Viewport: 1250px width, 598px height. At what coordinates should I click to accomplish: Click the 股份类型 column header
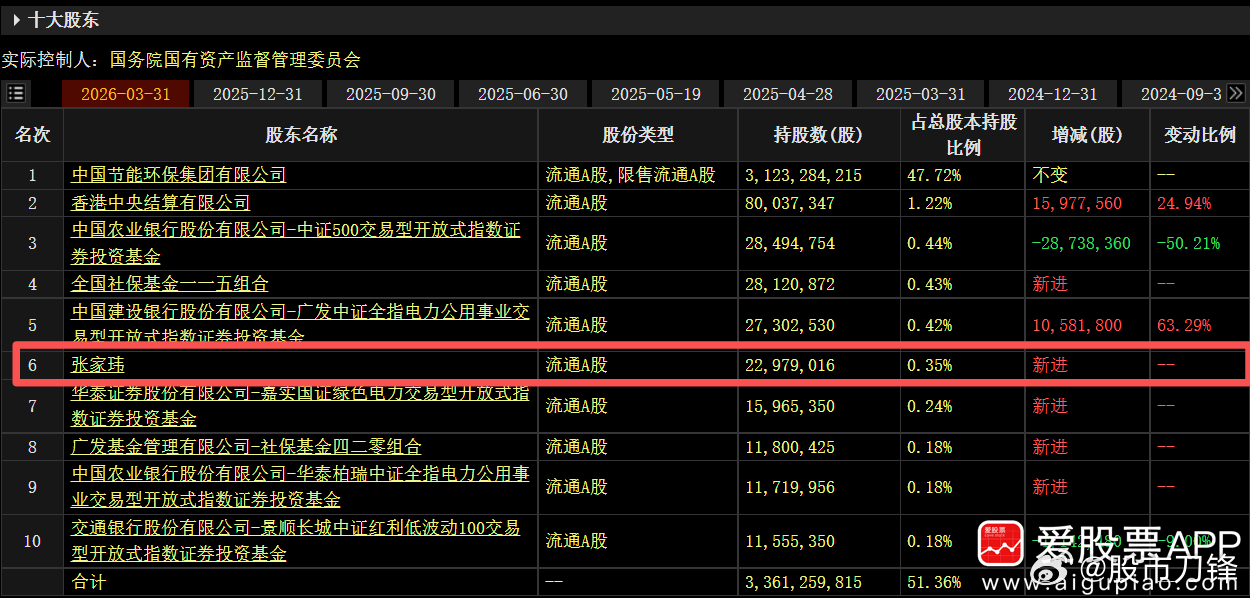pyautogui.click(x=638, y=135)
